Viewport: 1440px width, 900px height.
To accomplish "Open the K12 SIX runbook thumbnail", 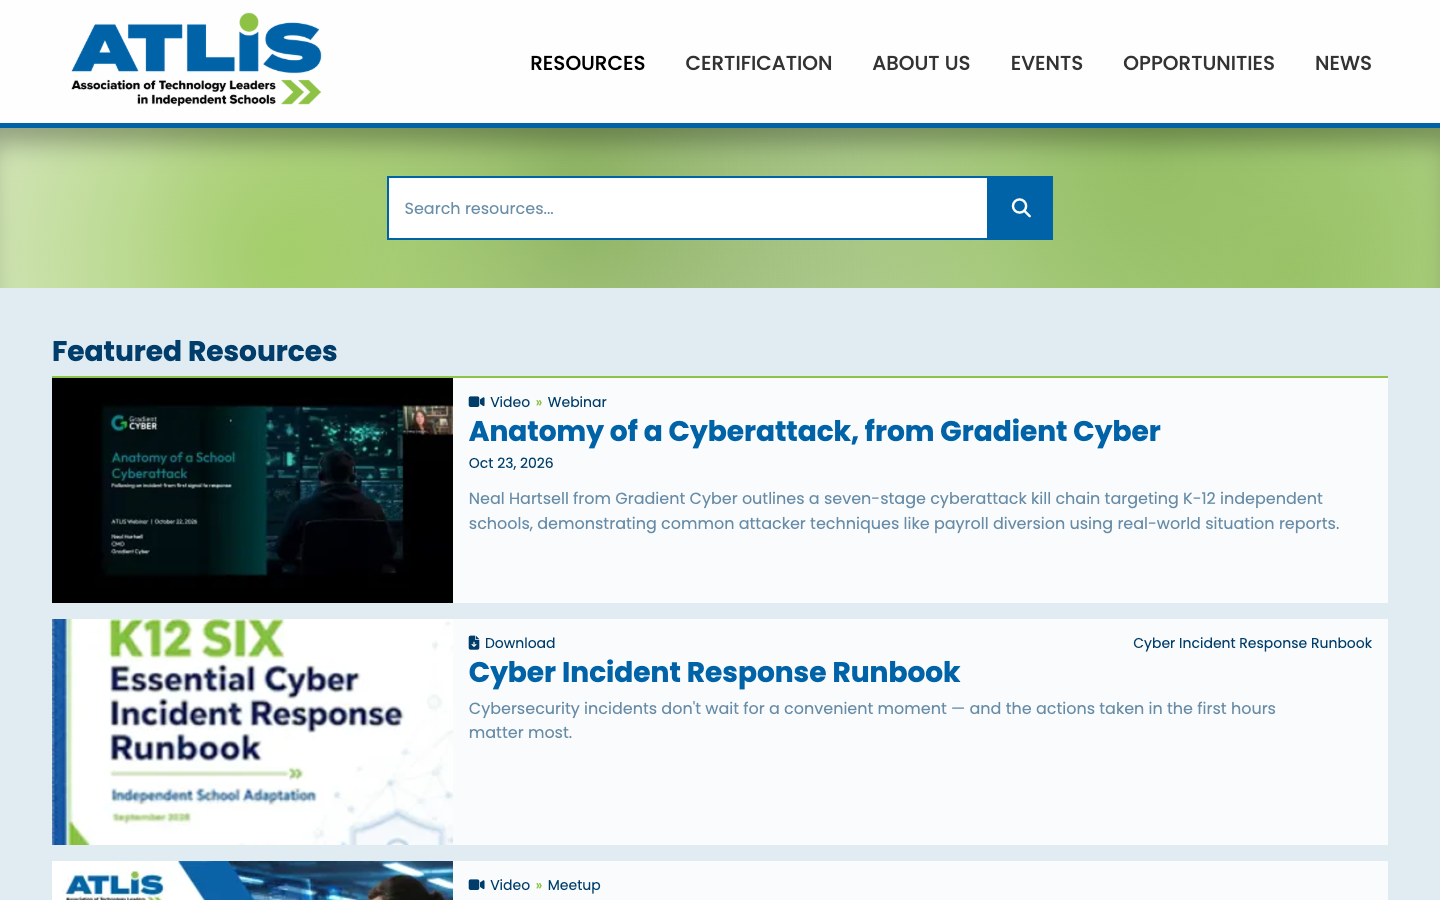I will coord(252,732).
